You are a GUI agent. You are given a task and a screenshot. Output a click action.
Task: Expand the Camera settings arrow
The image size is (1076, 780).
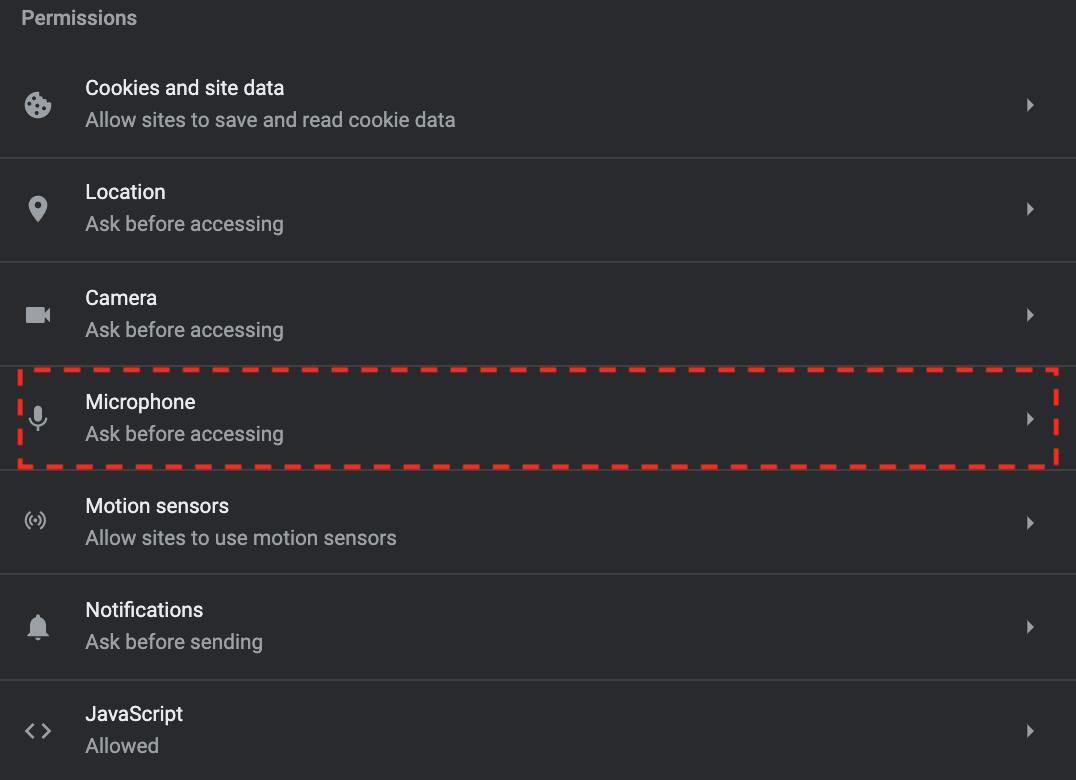pos(1030,315)
